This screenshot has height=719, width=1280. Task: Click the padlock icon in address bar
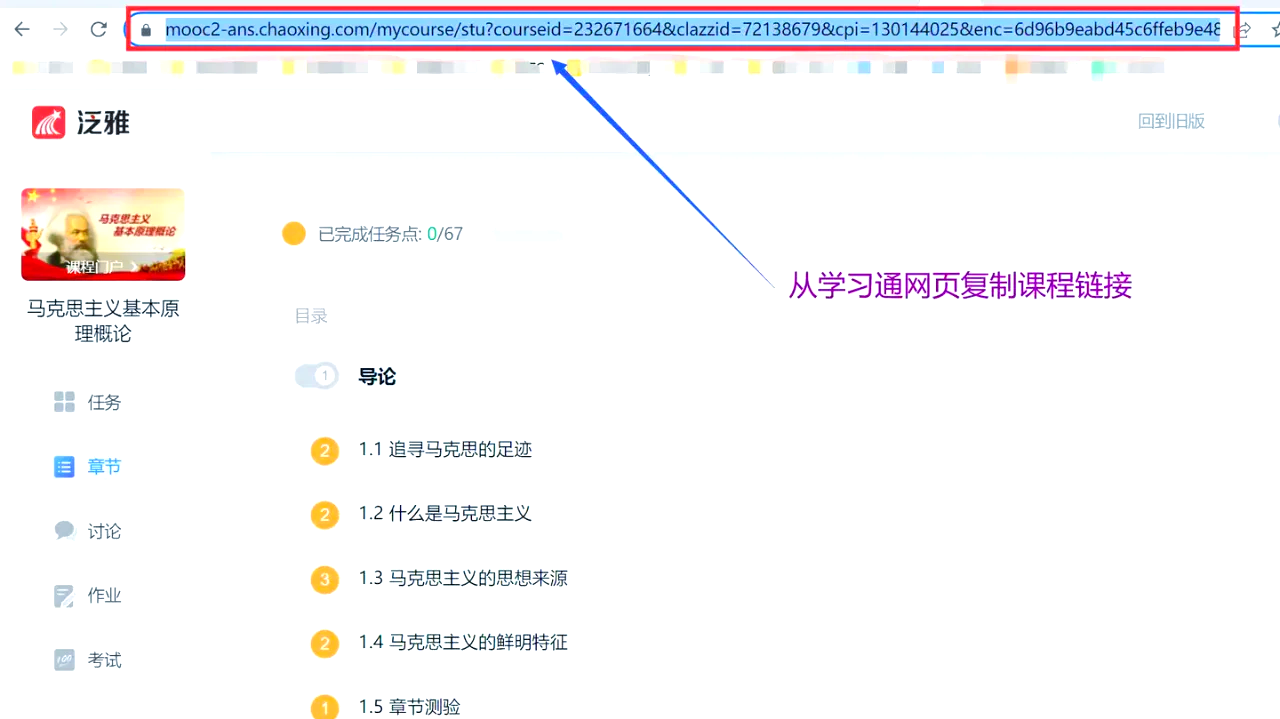[x=146, y=30]
